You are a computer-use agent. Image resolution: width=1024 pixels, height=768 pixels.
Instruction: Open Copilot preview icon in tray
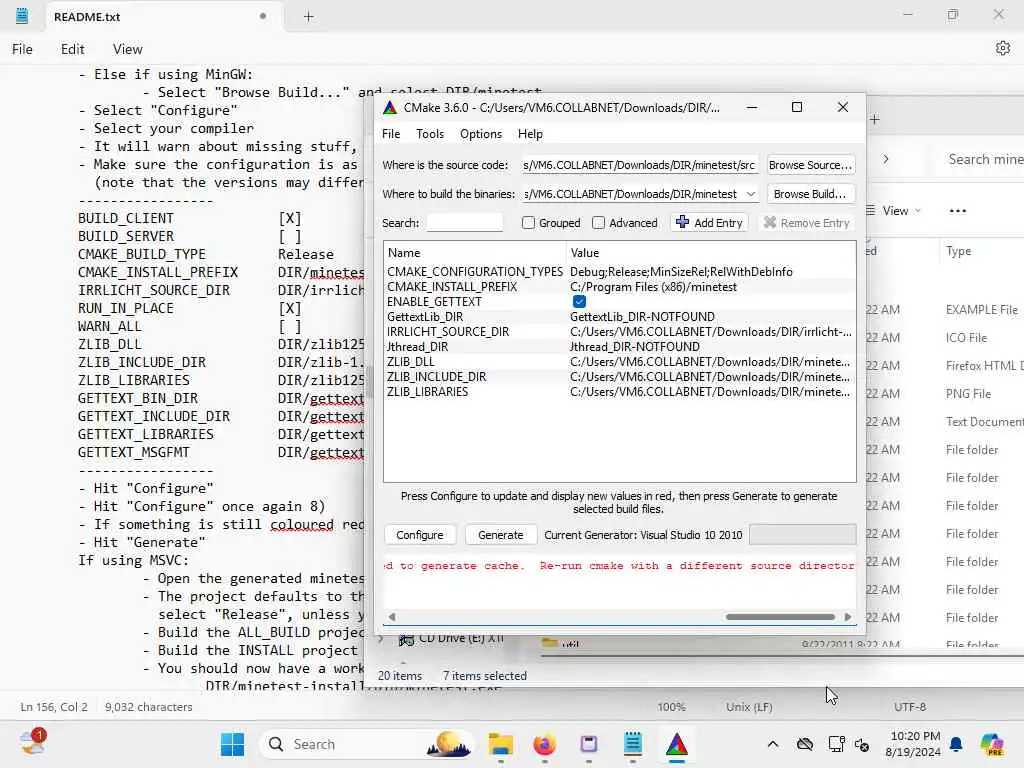(x=991, y=744)
